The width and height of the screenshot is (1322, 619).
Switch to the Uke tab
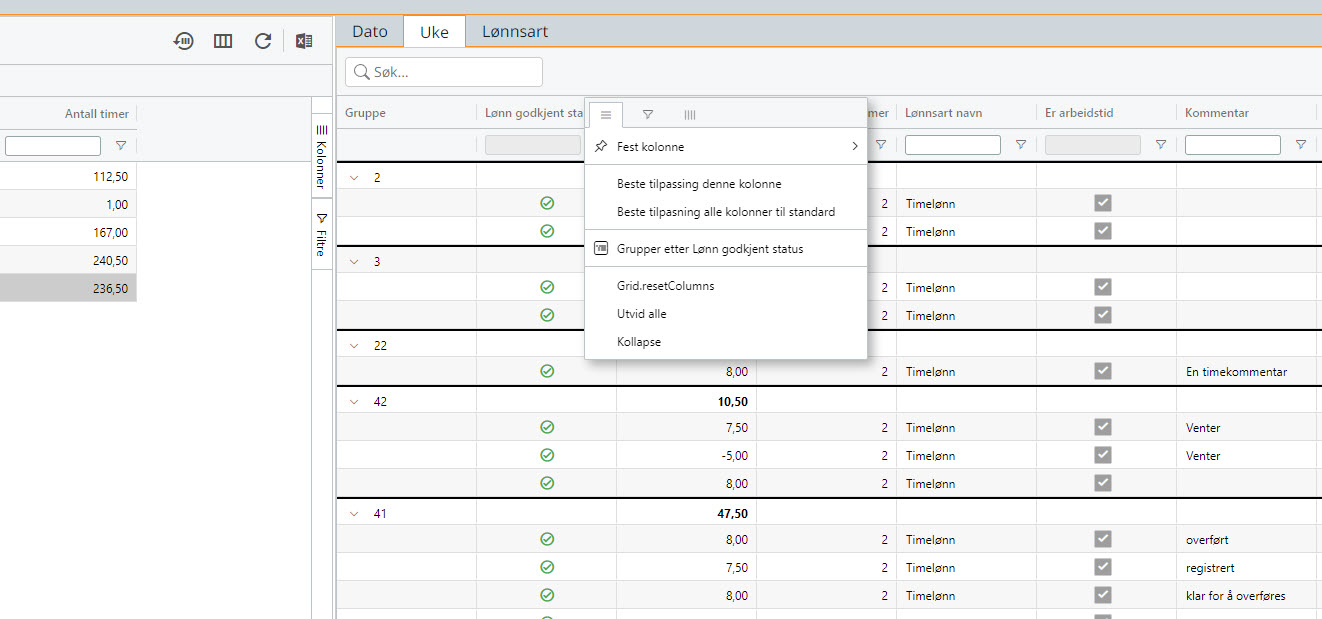tap(435, 32)
